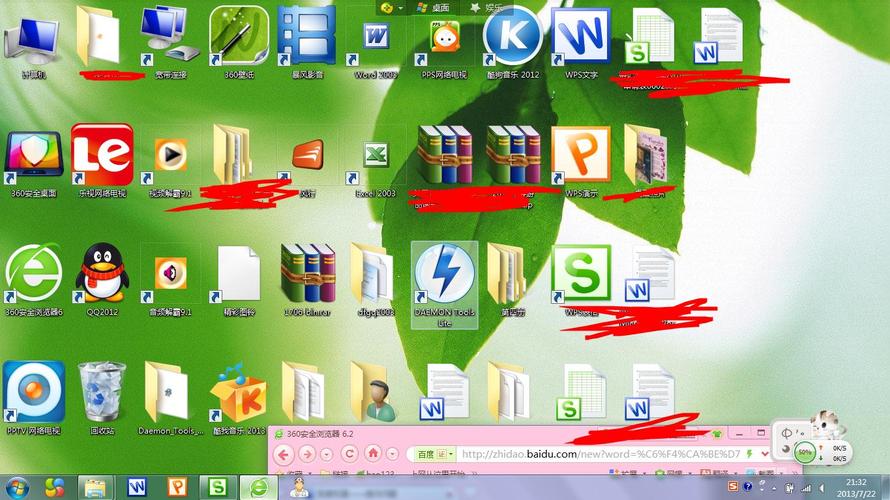Expand dropdown arrow beside 360 desktop logo

click(400, 7)
